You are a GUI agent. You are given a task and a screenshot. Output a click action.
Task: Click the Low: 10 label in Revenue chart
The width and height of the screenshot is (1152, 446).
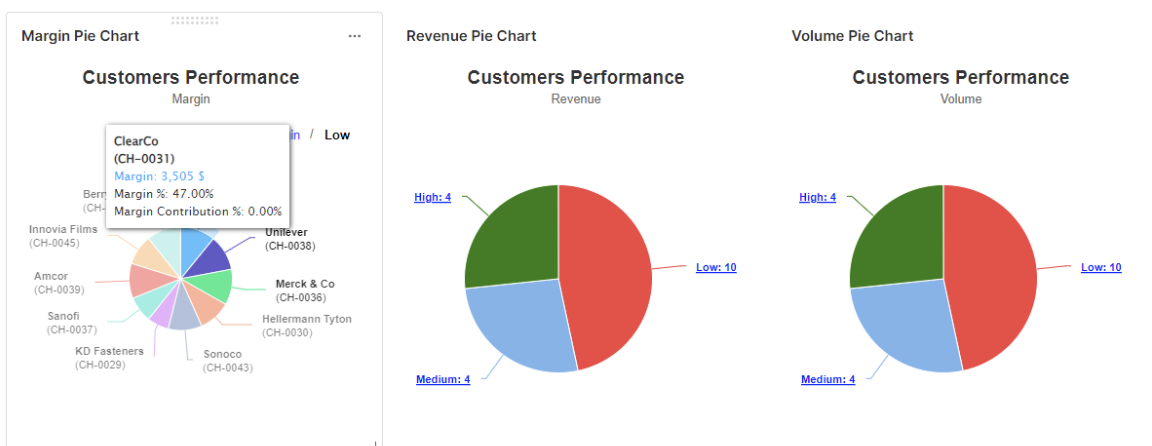pyautogui.click(x=716, y=268)
